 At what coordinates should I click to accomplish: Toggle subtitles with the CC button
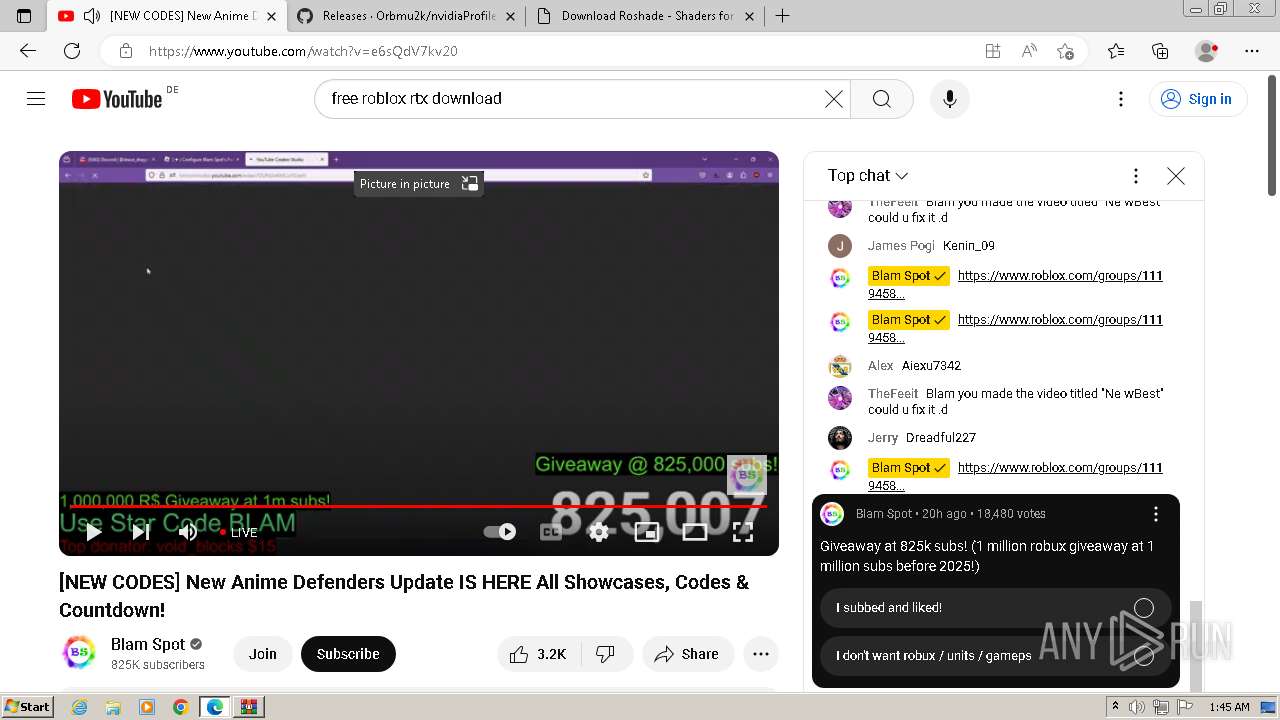tap(551, 532)
